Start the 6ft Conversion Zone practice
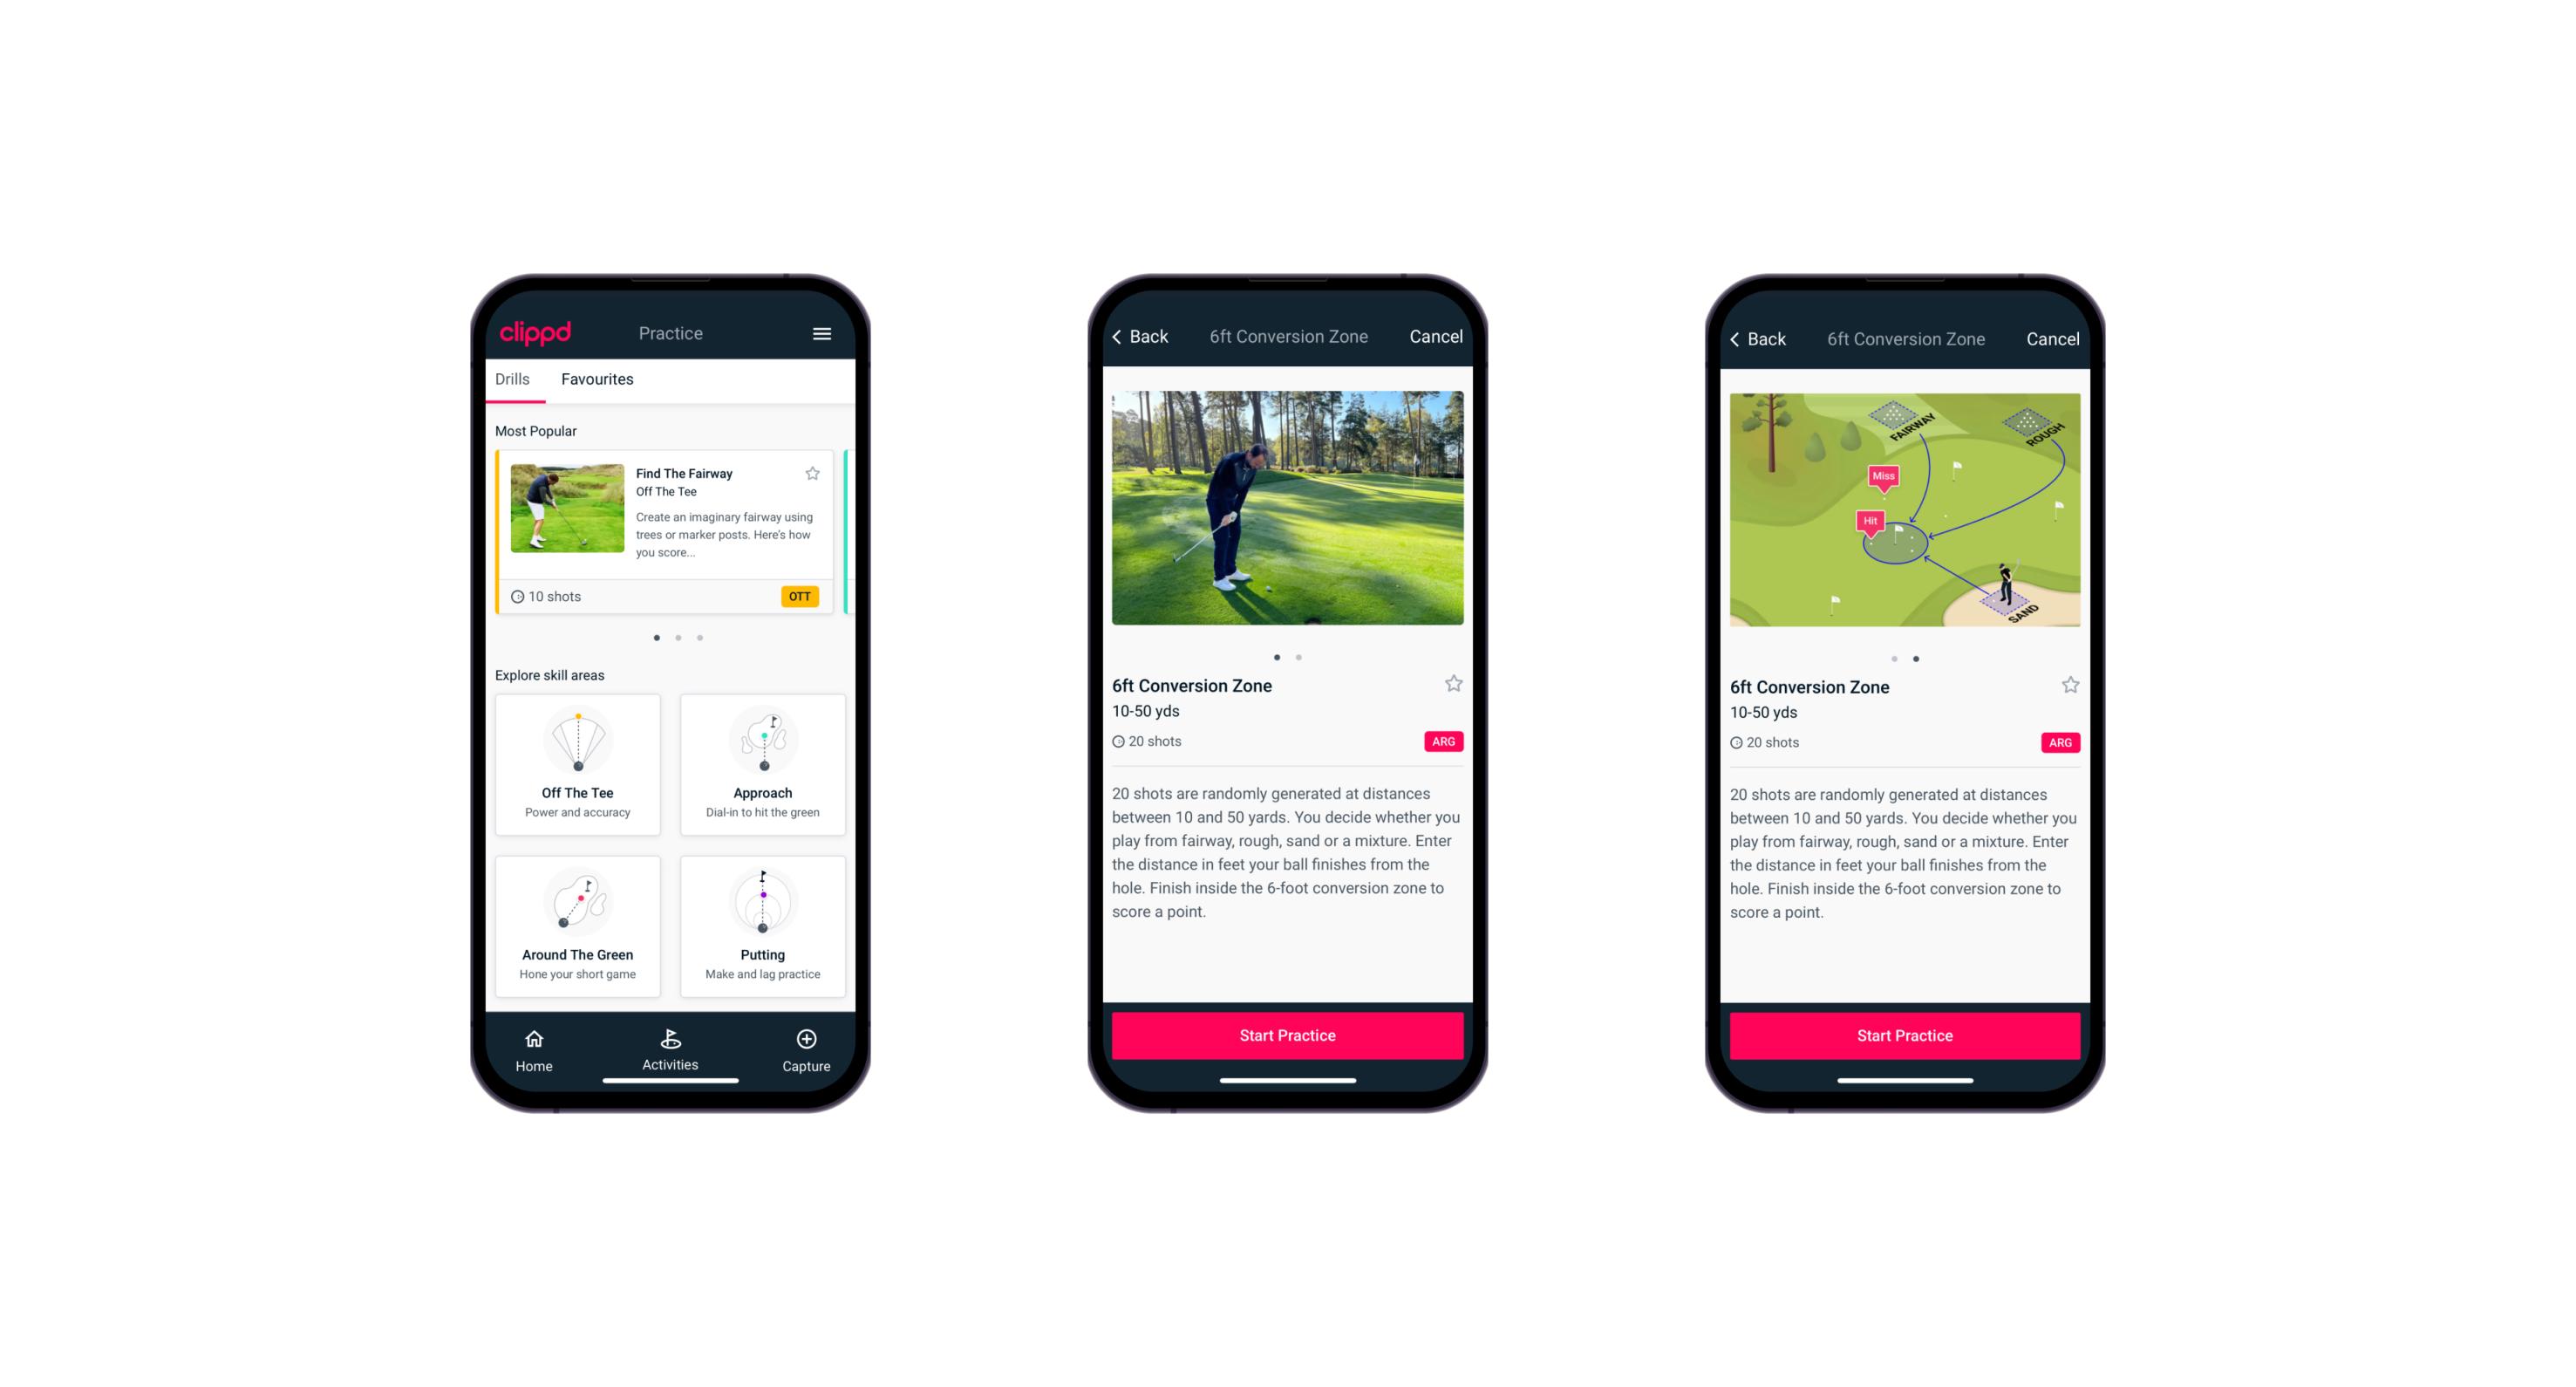 [1287, 1035]
